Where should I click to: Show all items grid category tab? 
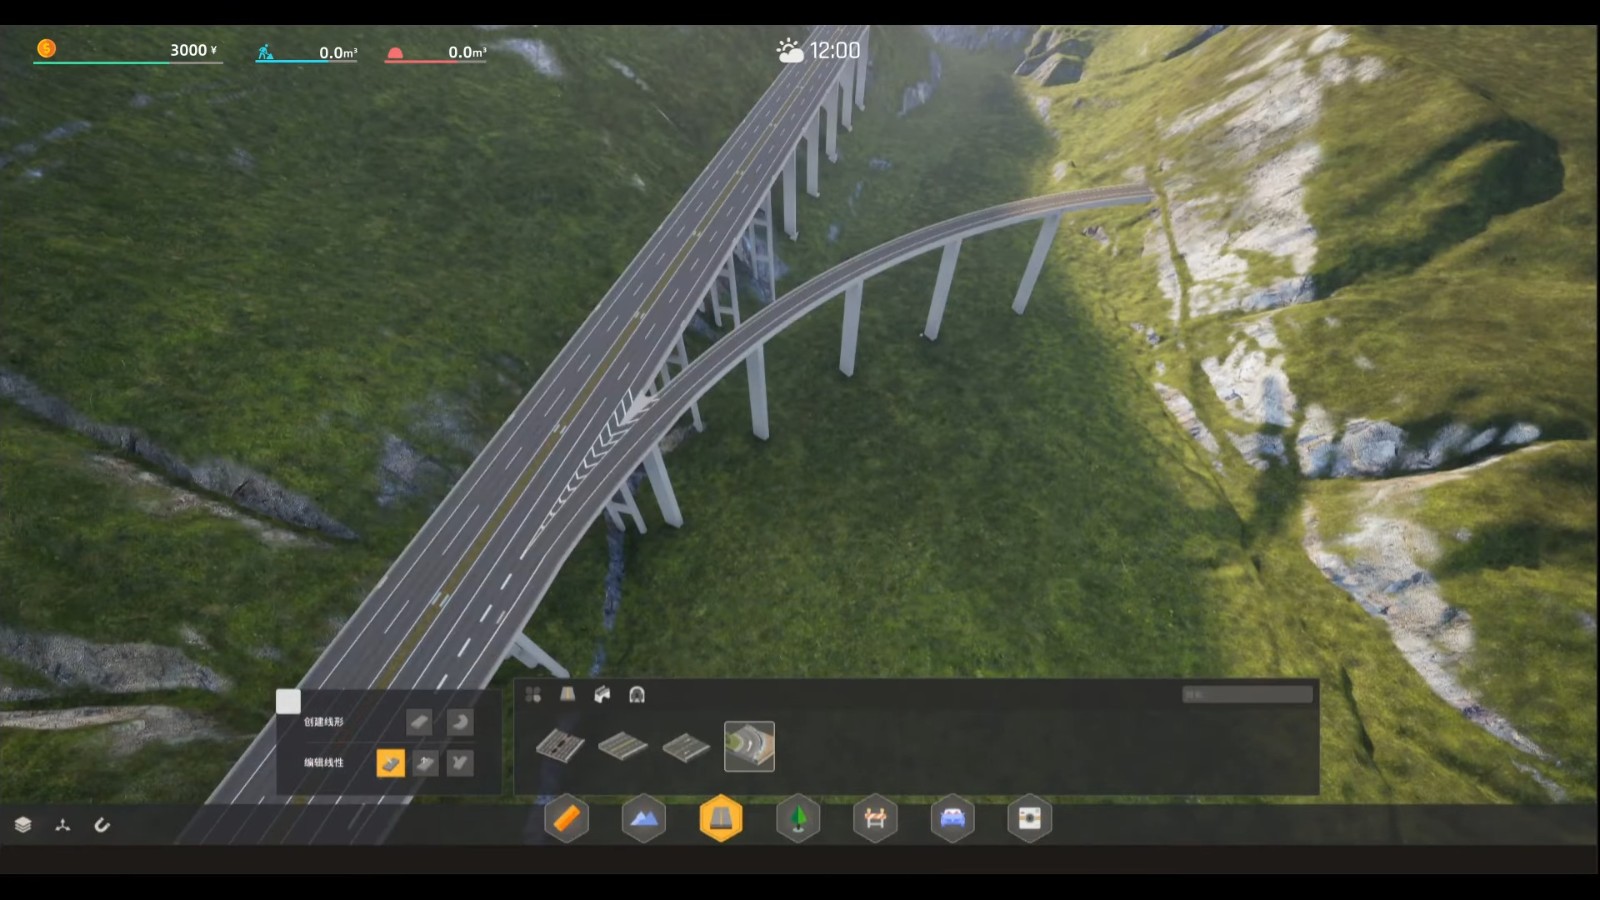pos(533,694)
